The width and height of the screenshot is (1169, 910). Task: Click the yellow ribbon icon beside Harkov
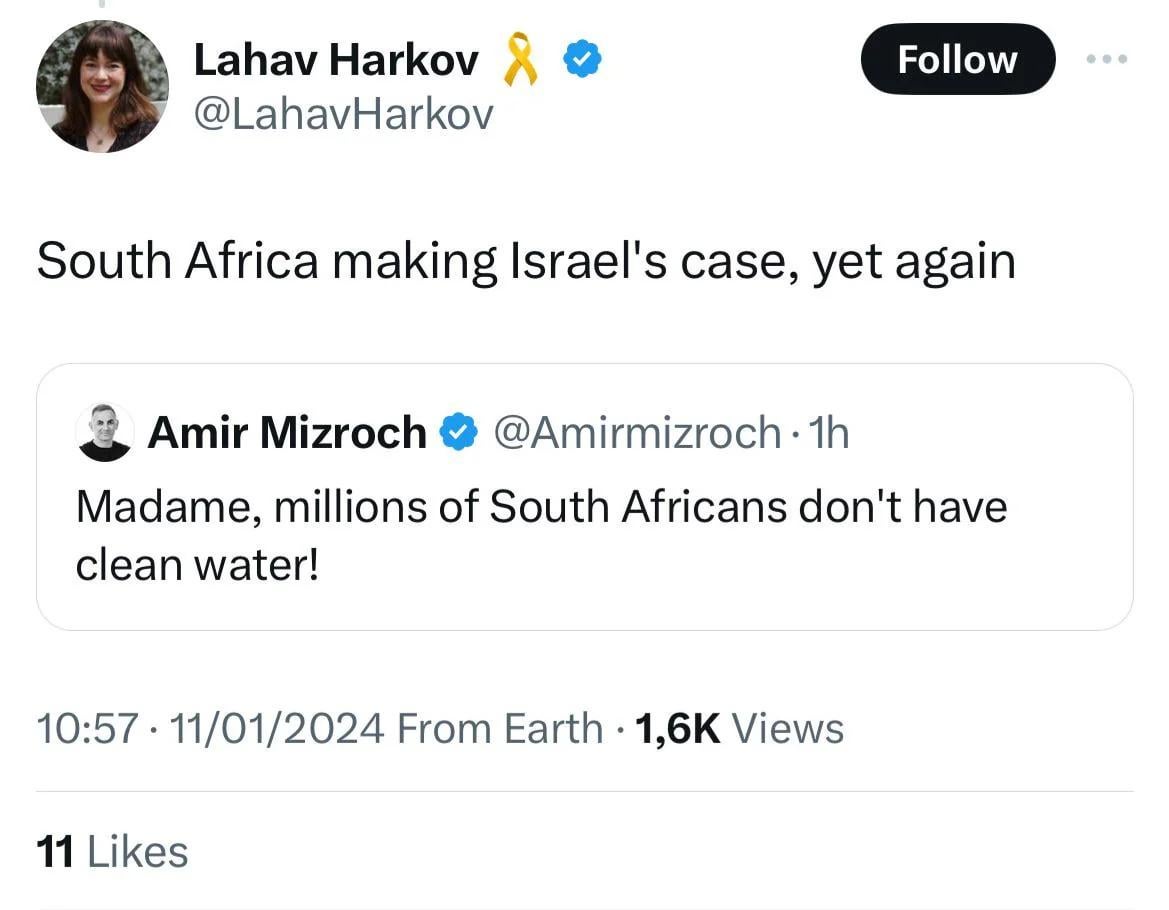519,60
